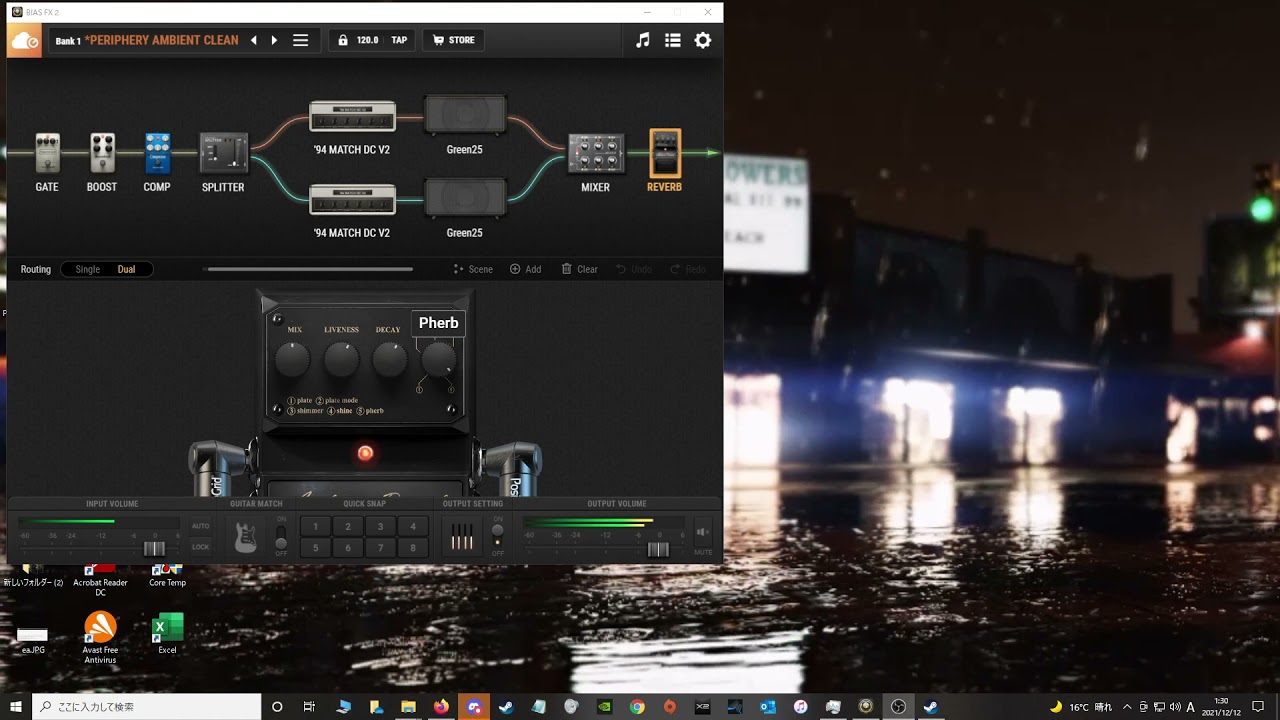Click the DECAY knob

point(389,359)
